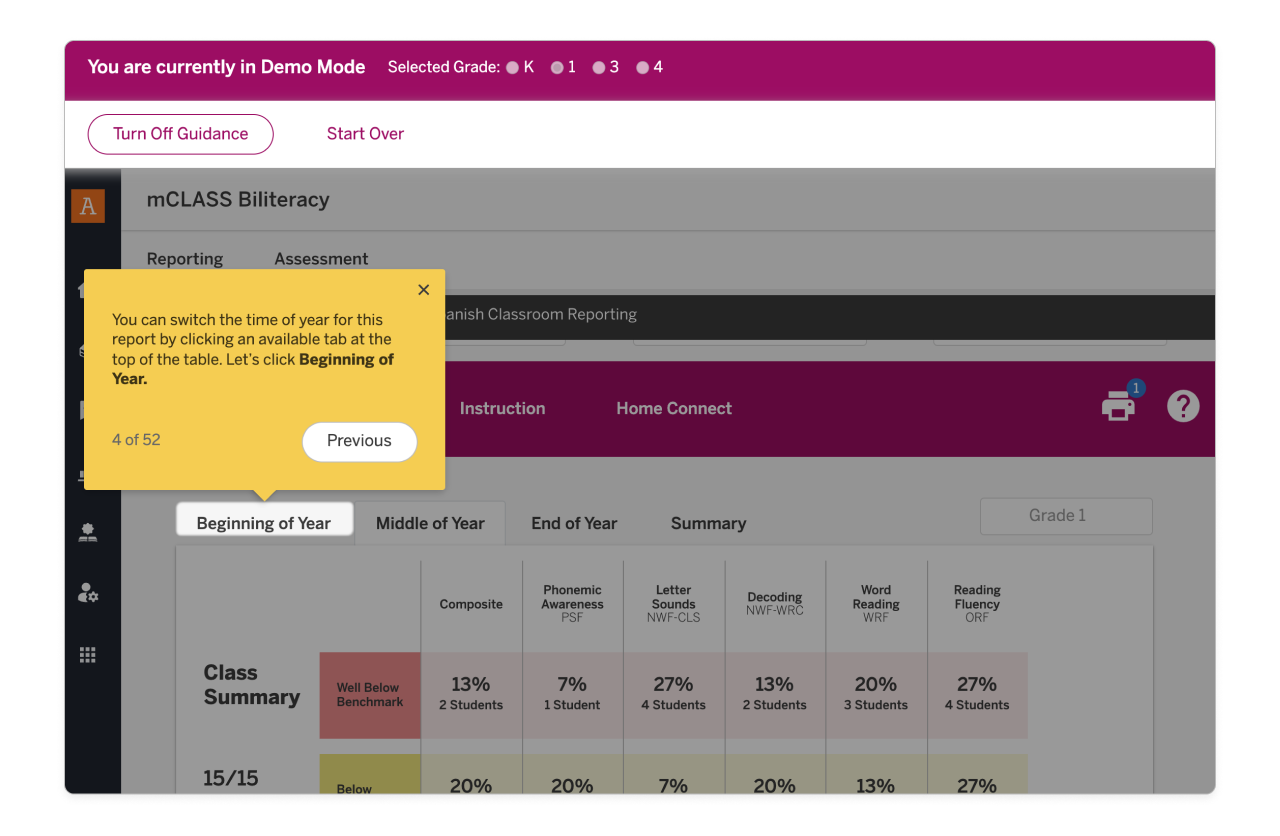Select grade 3 radio button
The height and width of the screenshot is (836, 1280).
click(599, 68)
